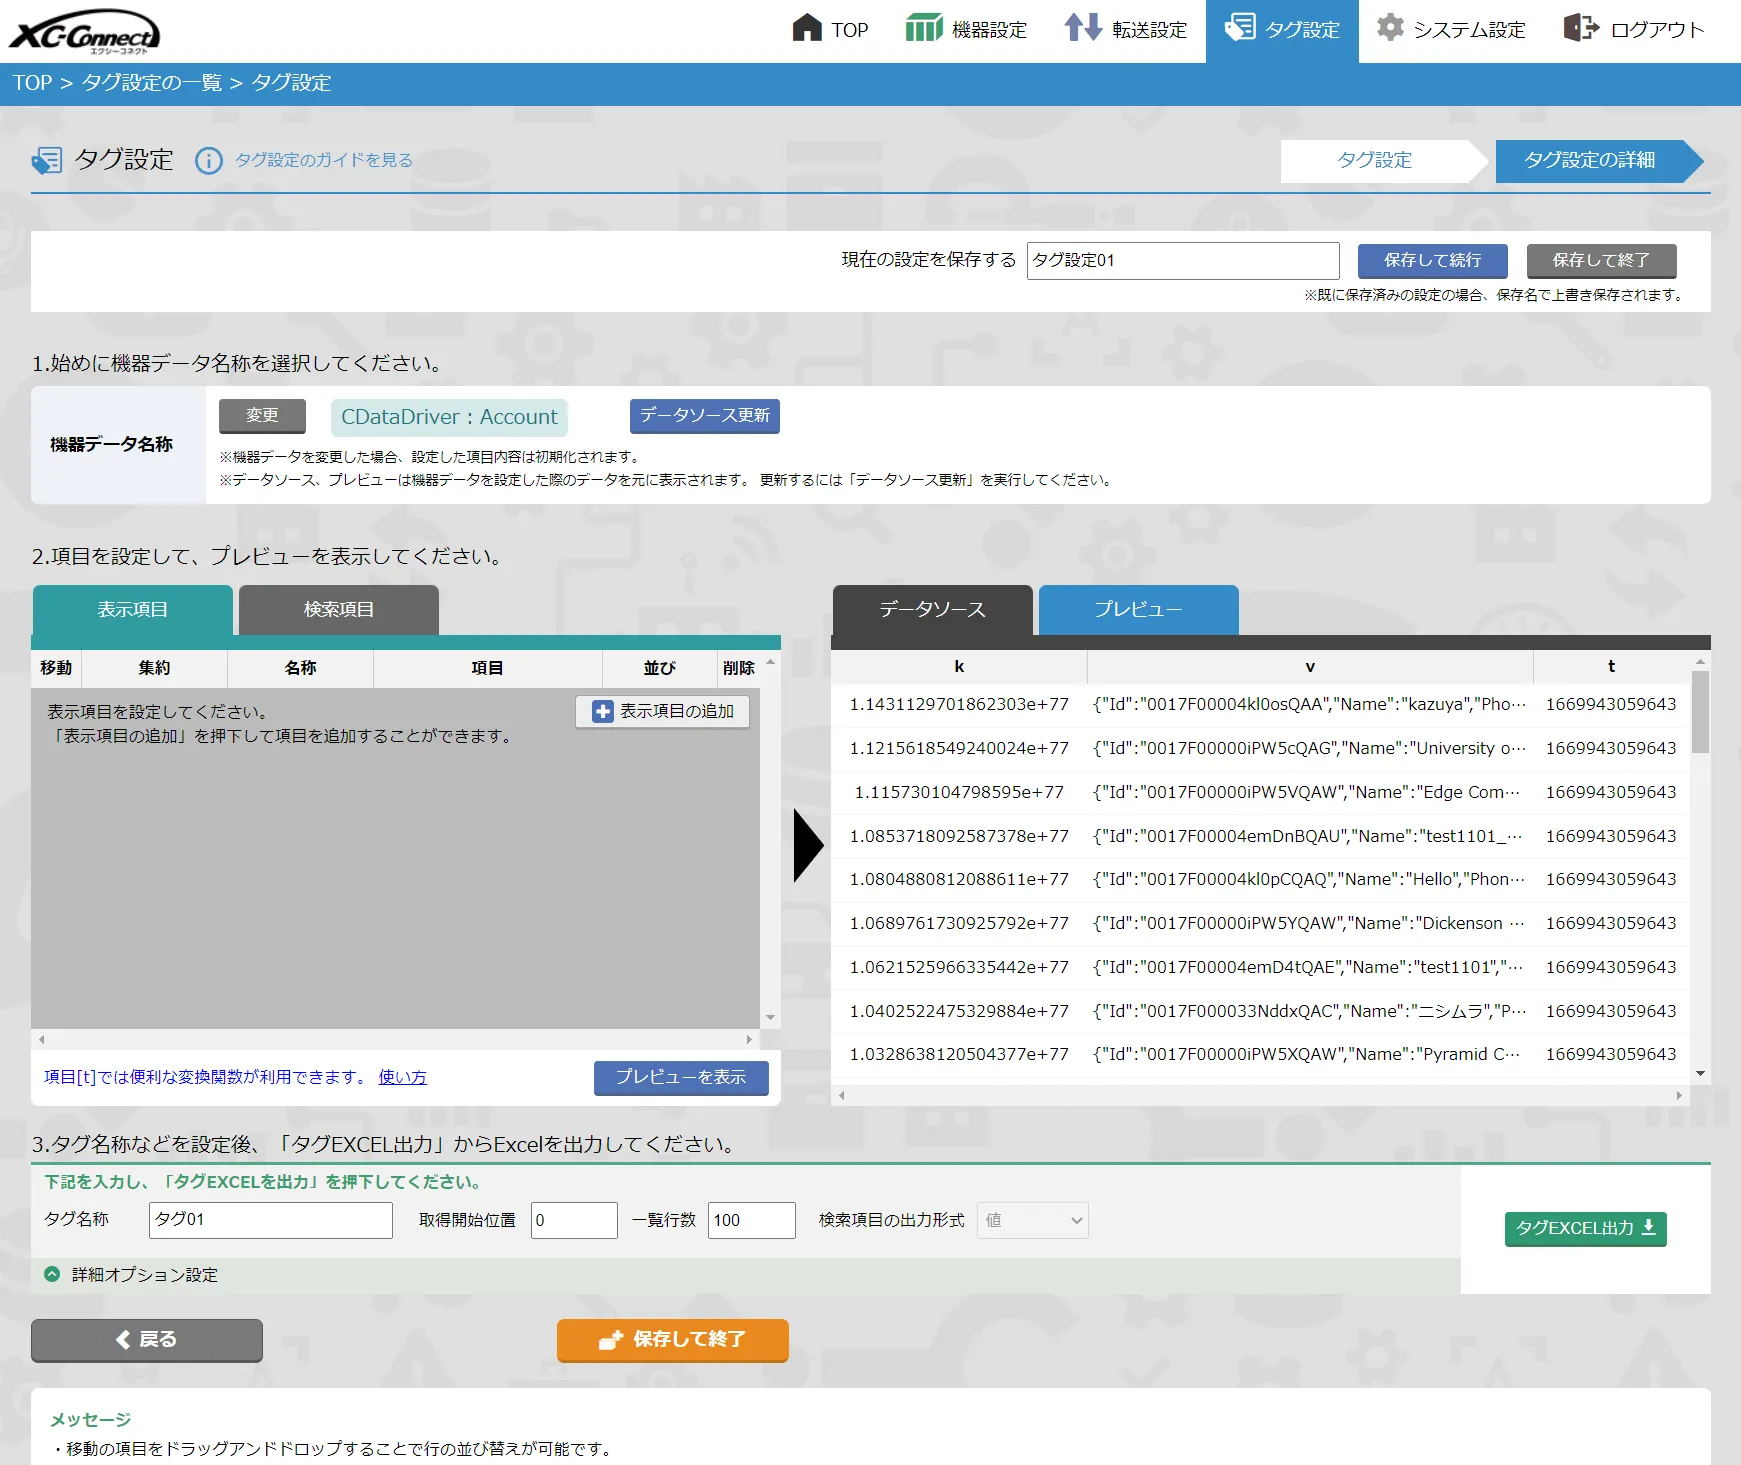1741x1465 pixels.
Task: Open the TOP home icon
Action: click(x=806, y=28)
